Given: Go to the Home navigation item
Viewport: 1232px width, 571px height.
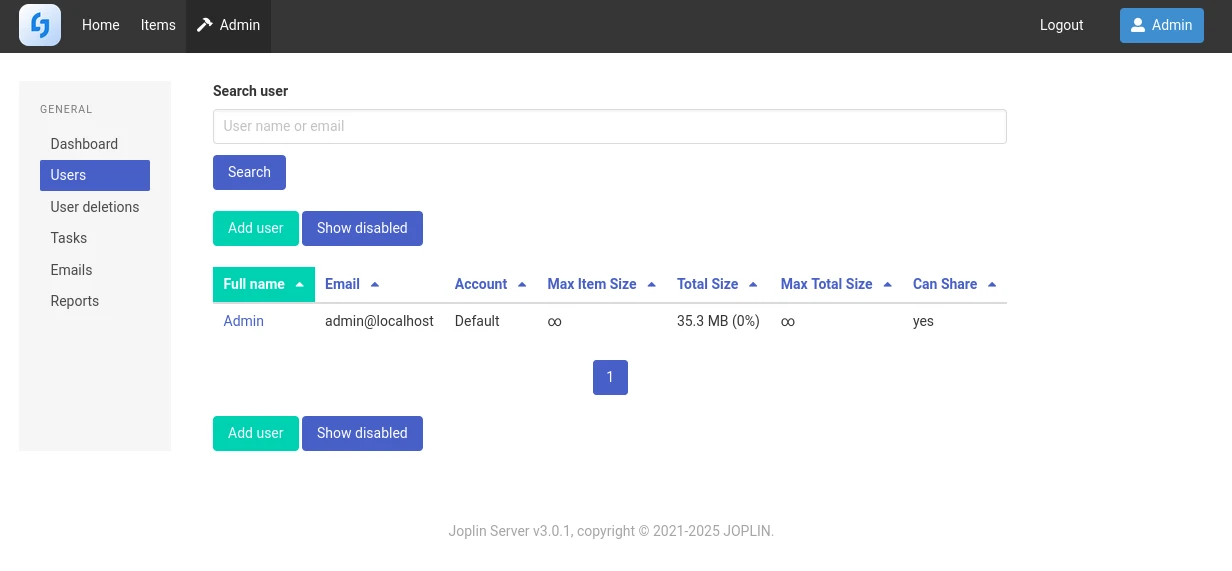Looking at the screenshot, I should 100,25.
